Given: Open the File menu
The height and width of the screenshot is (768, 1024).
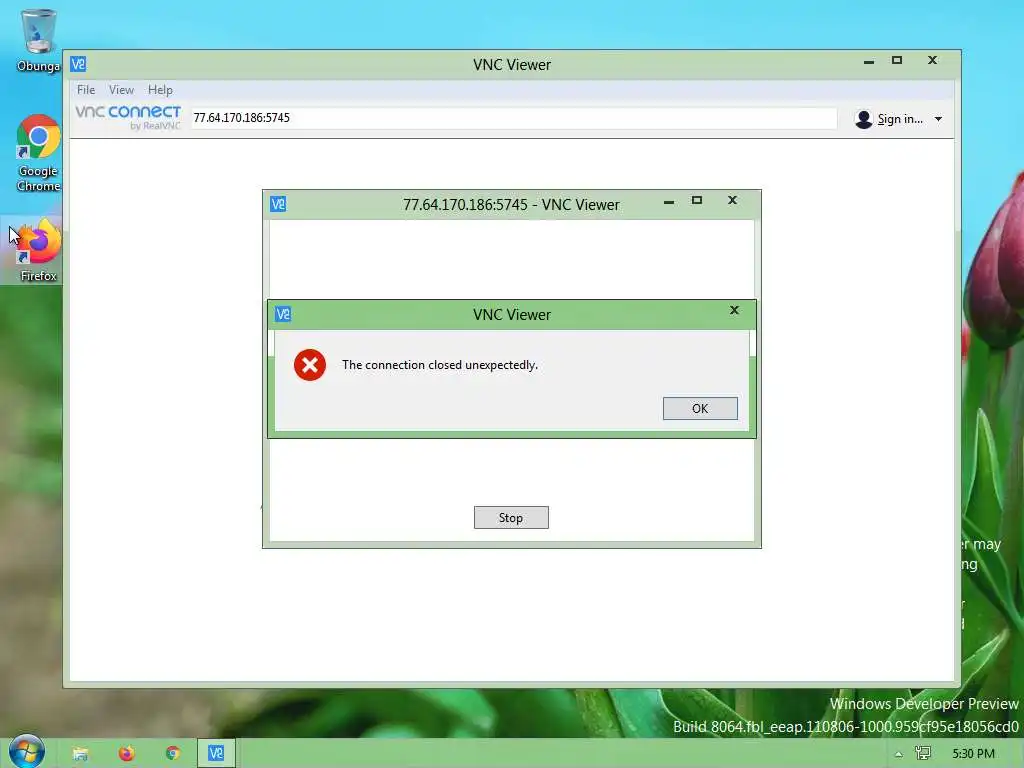Looking at the screenshot, I should (86, 89).
